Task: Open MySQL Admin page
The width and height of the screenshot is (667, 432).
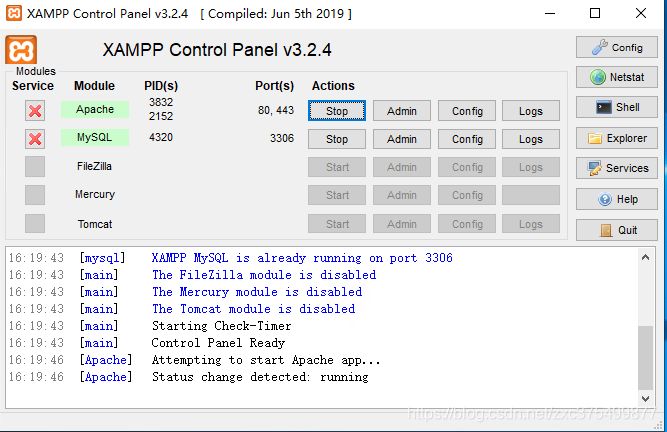Action: click(402, 139)
